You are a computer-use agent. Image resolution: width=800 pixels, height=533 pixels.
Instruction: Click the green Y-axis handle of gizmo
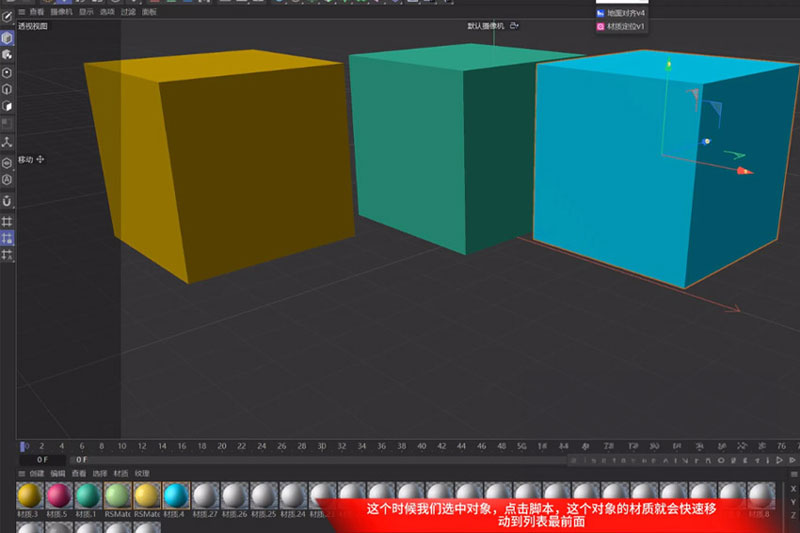[668, 64]
